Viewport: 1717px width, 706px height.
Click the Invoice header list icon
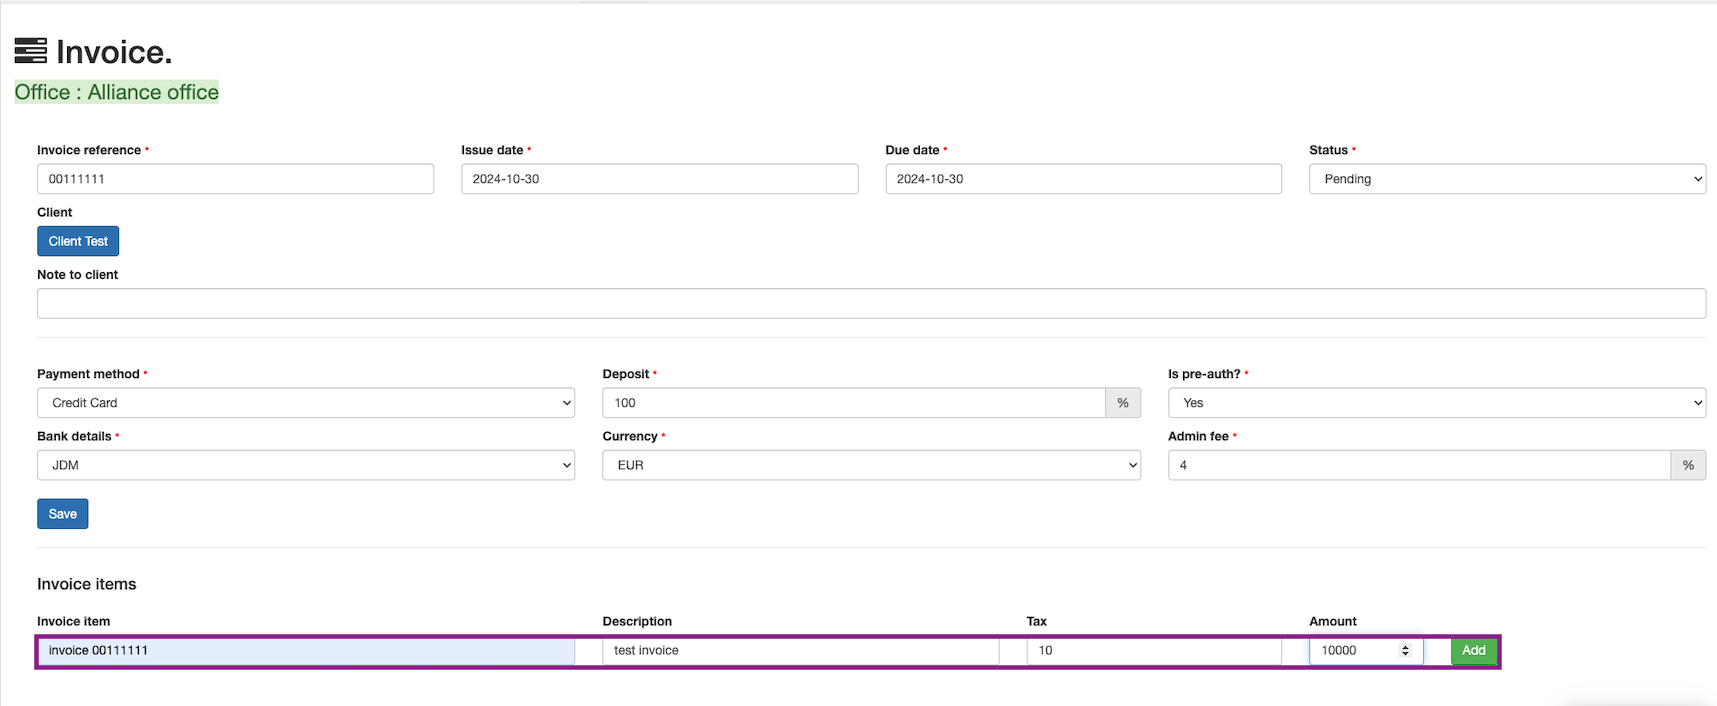click(30, 51)
